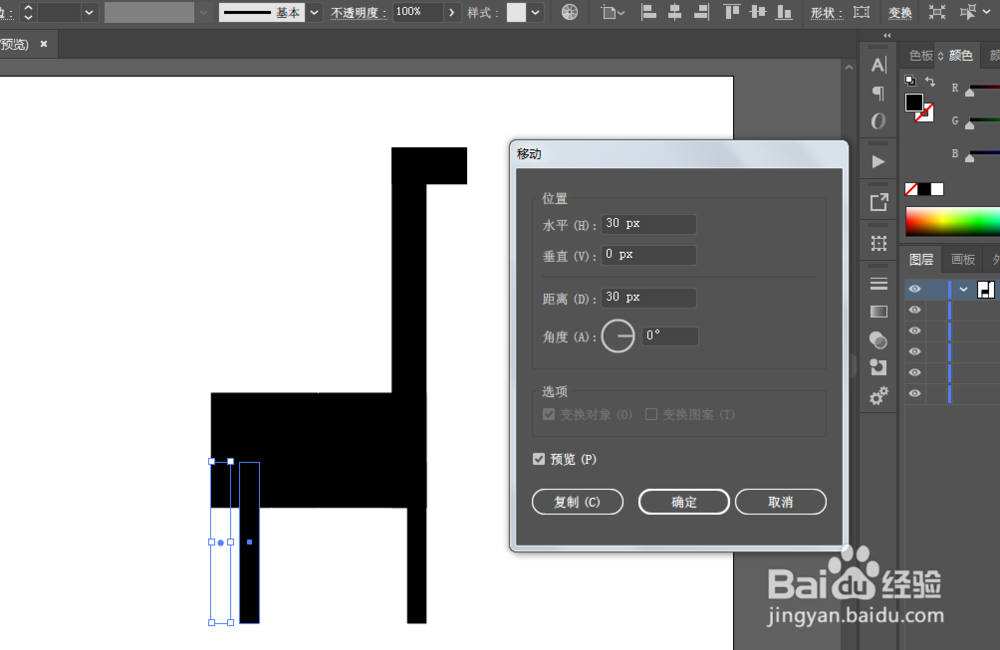Pick a color from the spectrum bar
The width and height of the screenshot is (1000, 650).
click(952, 222)
